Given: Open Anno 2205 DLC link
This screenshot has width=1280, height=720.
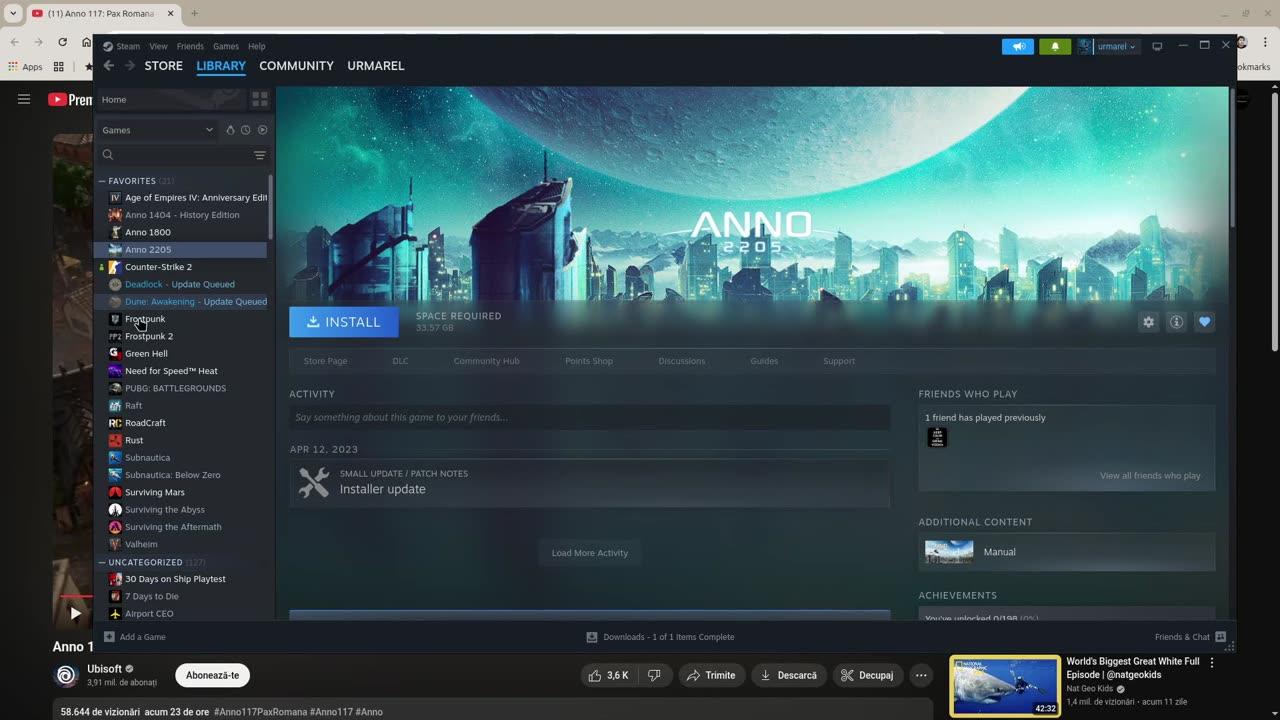Looking at the screenshot, I should coord(400,361).
